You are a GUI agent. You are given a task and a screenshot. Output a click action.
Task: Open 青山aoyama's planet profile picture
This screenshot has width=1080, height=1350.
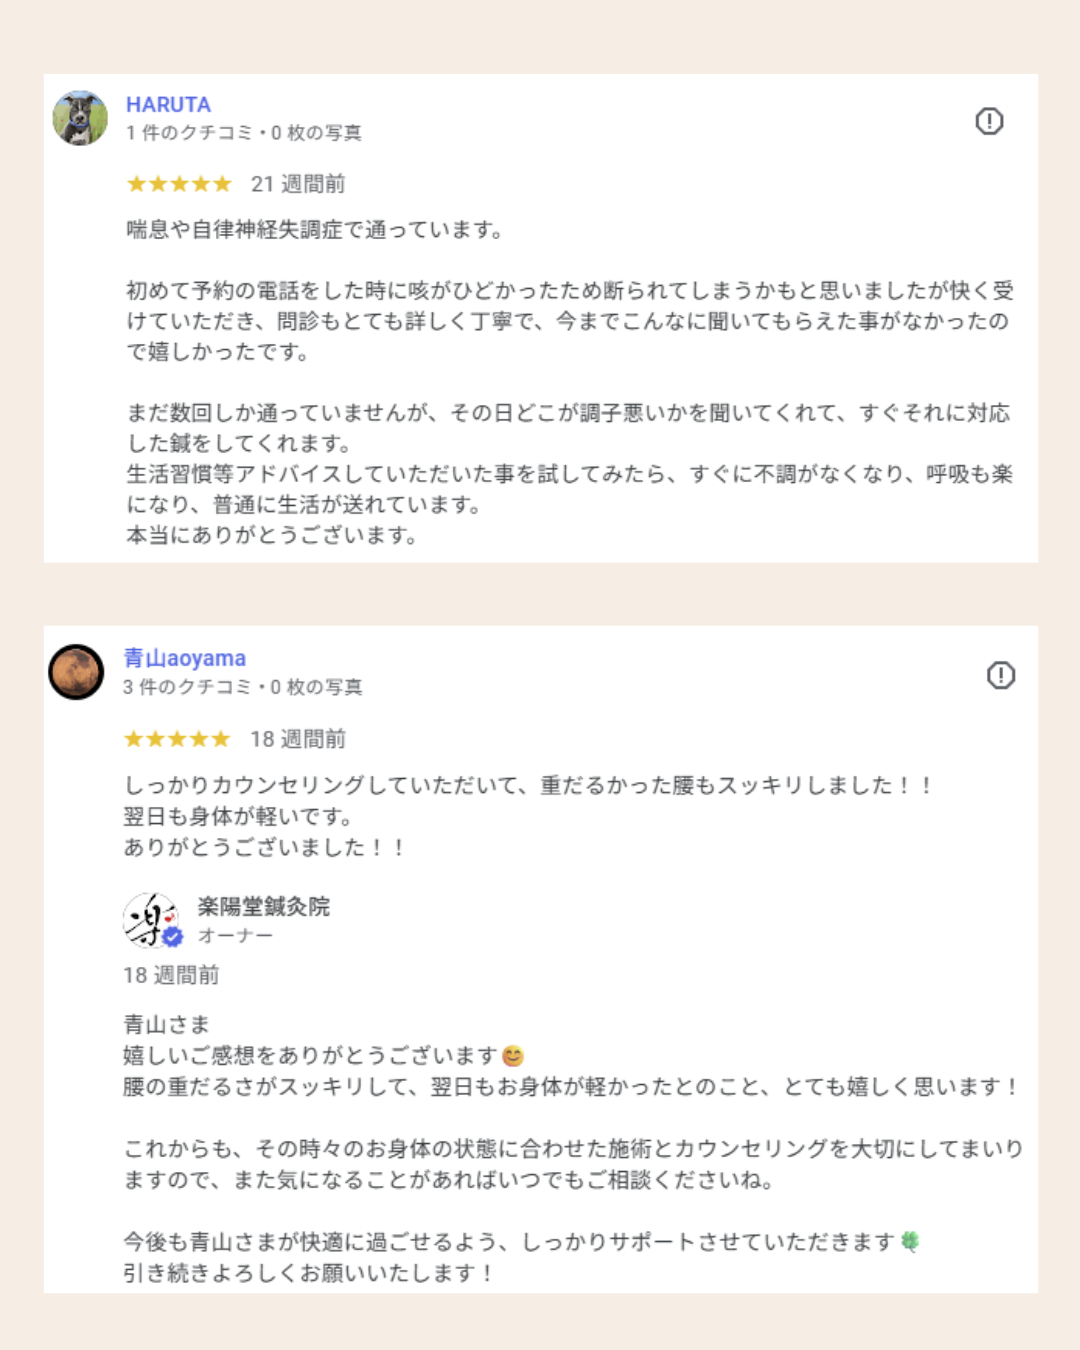[76, 672]
